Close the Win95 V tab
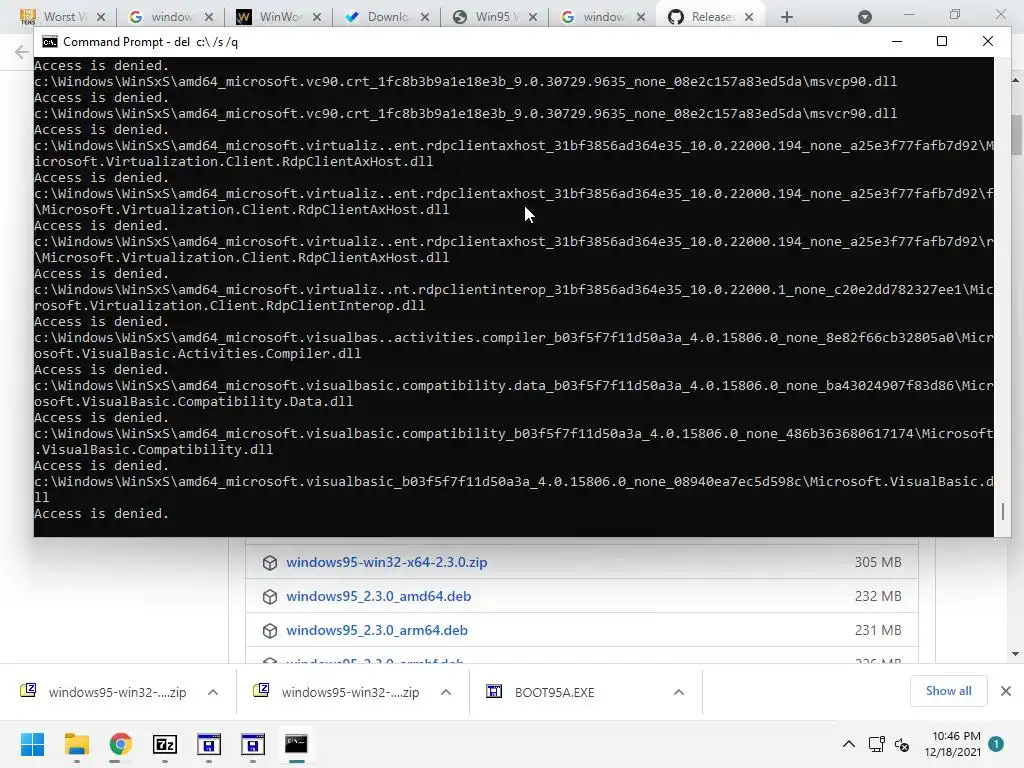Image resolution: width=1024 pixels, height=768 pixels. (x=533, y=17)
